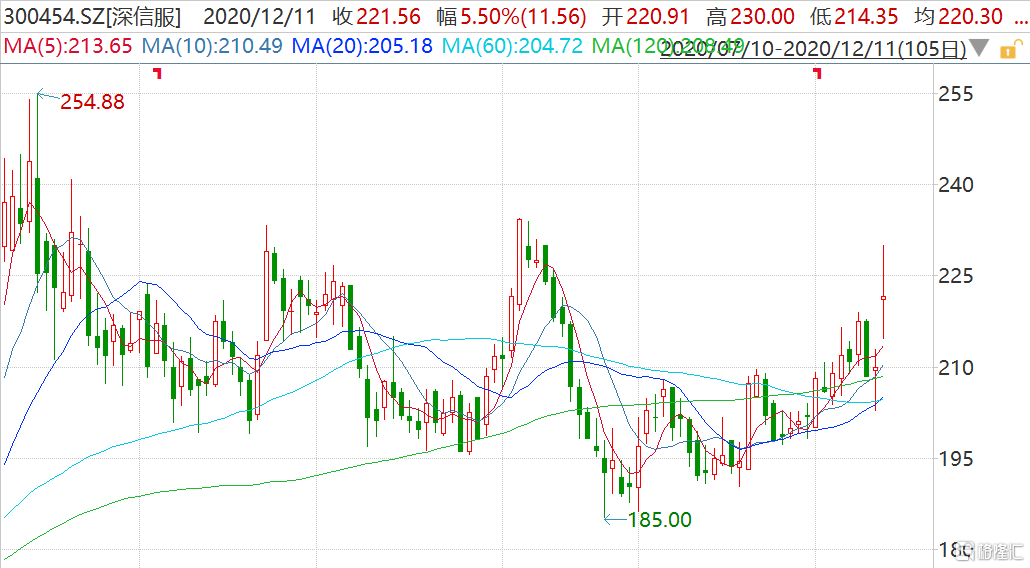Viewport: 1030px width, 568px height.
Task: Click the open price 220.91 value
Action: [658, 17]
